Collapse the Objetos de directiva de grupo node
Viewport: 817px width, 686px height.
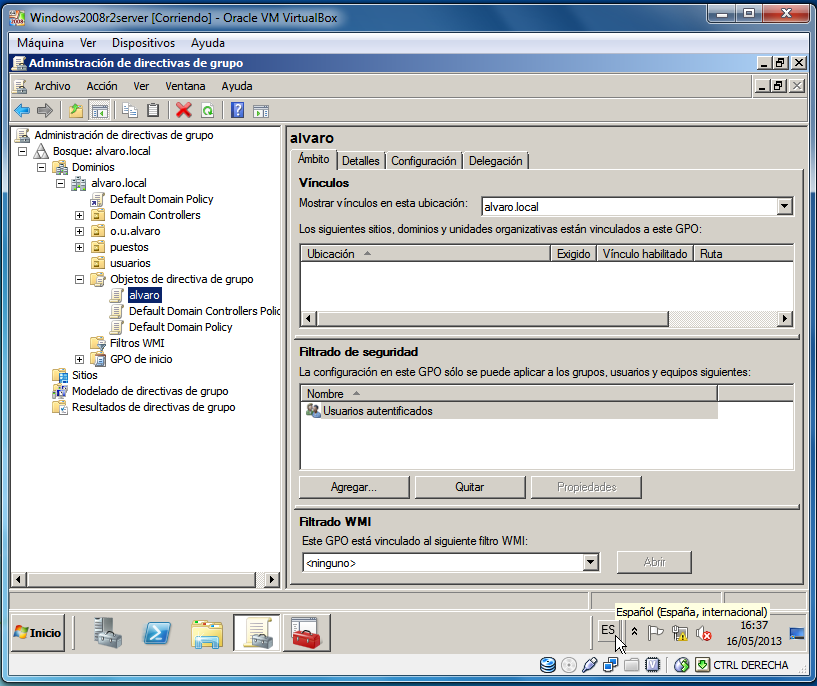(80, 279)
